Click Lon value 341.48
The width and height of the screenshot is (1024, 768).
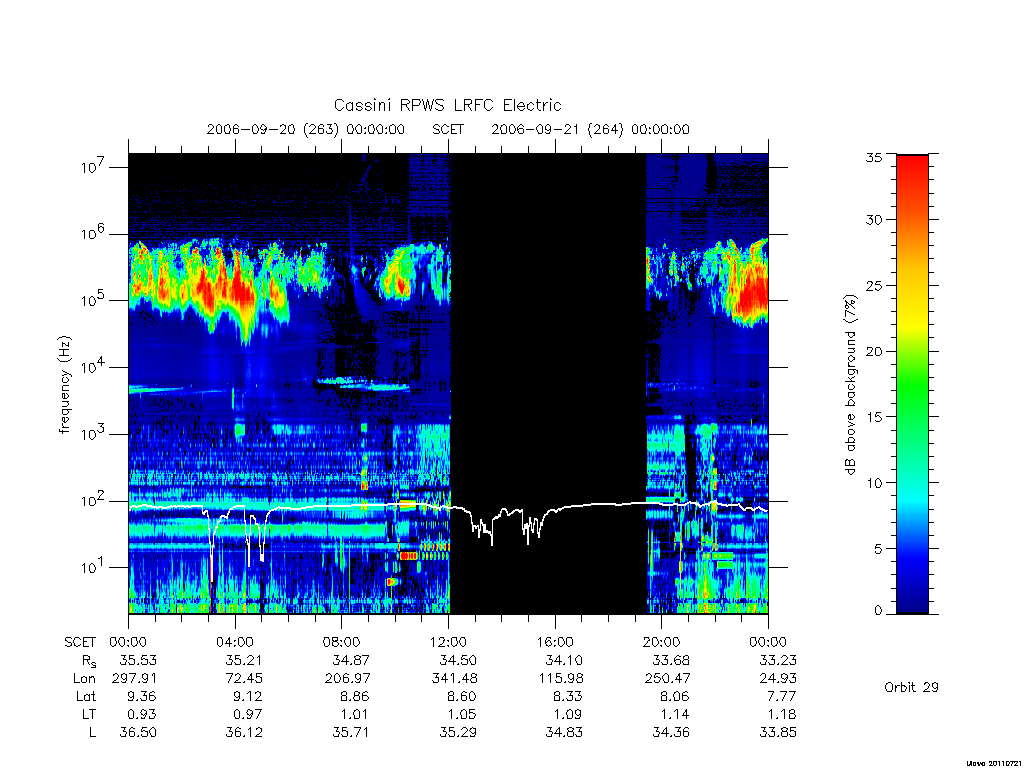[x=453, y=679]
